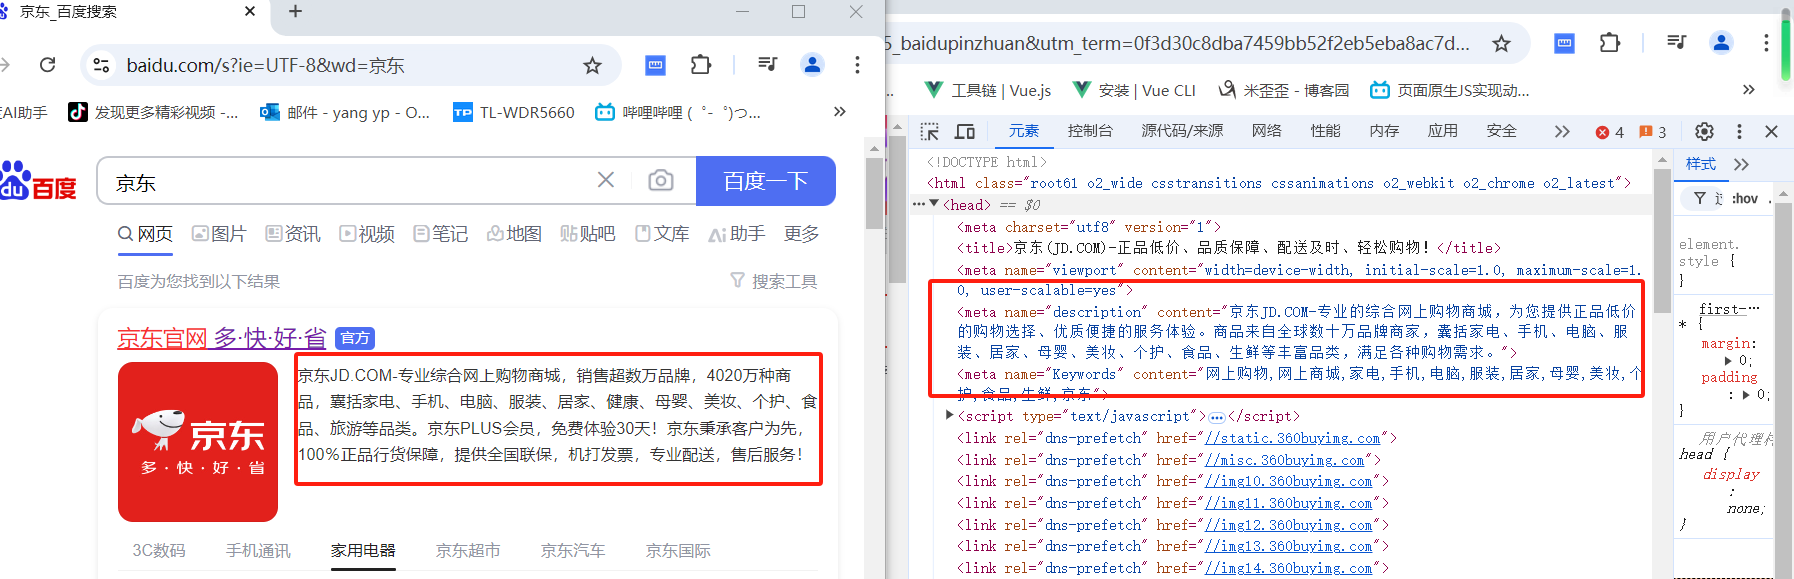Open profile avatar in left browser

812,65
